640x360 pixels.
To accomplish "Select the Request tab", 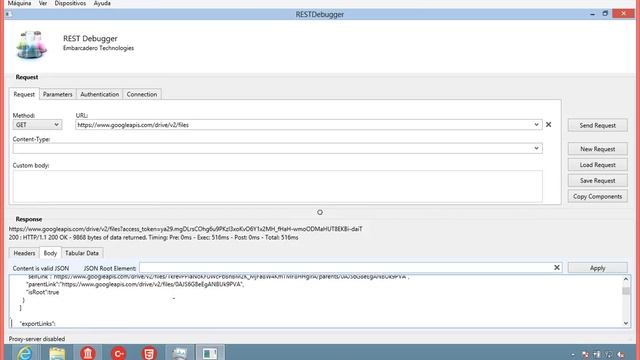I will pyautogui.click(x=24, y=94).
